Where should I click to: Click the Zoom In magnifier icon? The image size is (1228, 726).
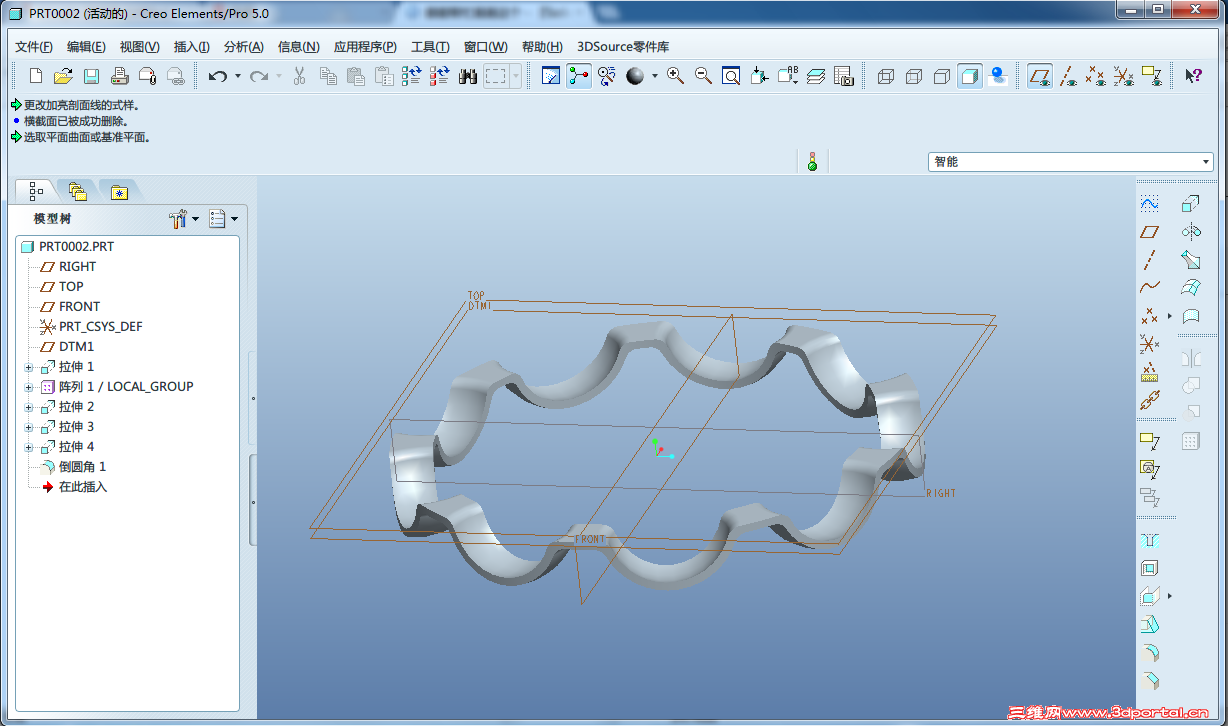[x=675, y=76]
